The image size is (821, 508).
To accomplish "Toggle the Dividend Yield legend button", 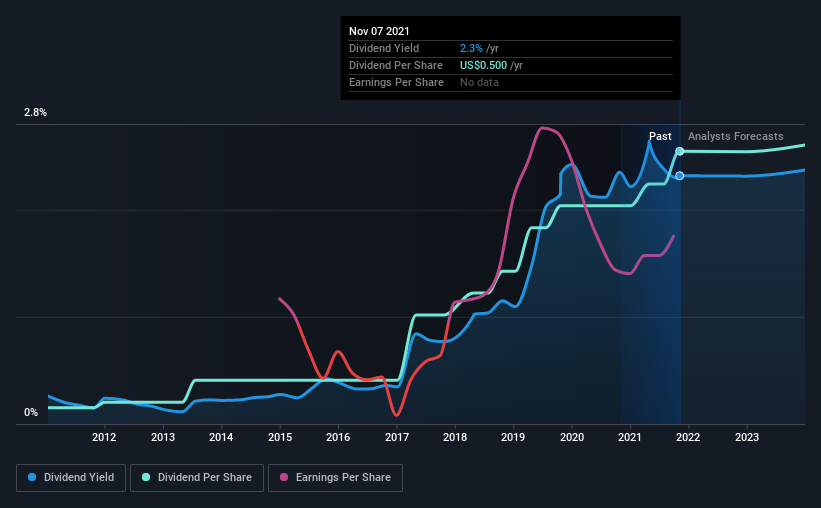I will pos(71,478).
